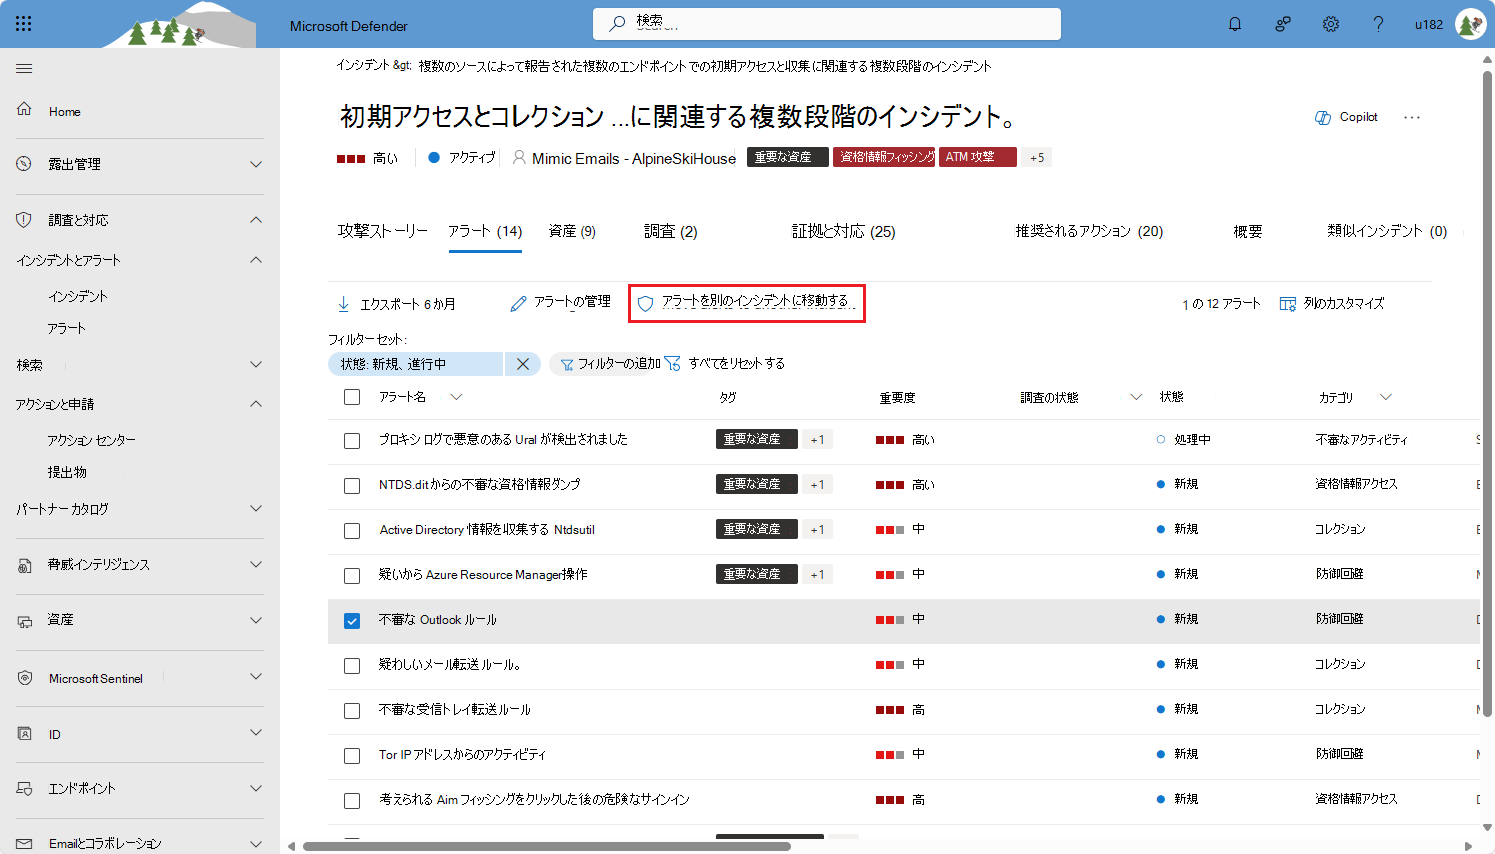1495x854 pixels.
Task: Switch to the 攻撃ストーリー tab
Action: 383,231
